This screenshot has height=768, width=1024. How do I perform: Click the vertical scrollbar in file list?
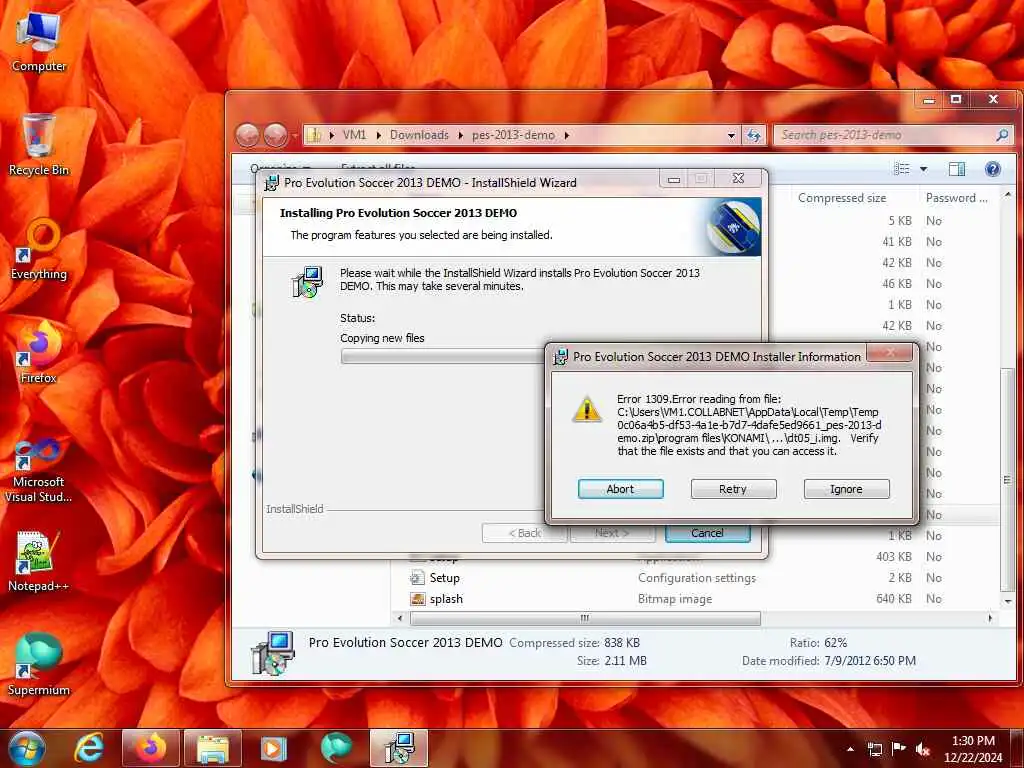(1008, 480)
